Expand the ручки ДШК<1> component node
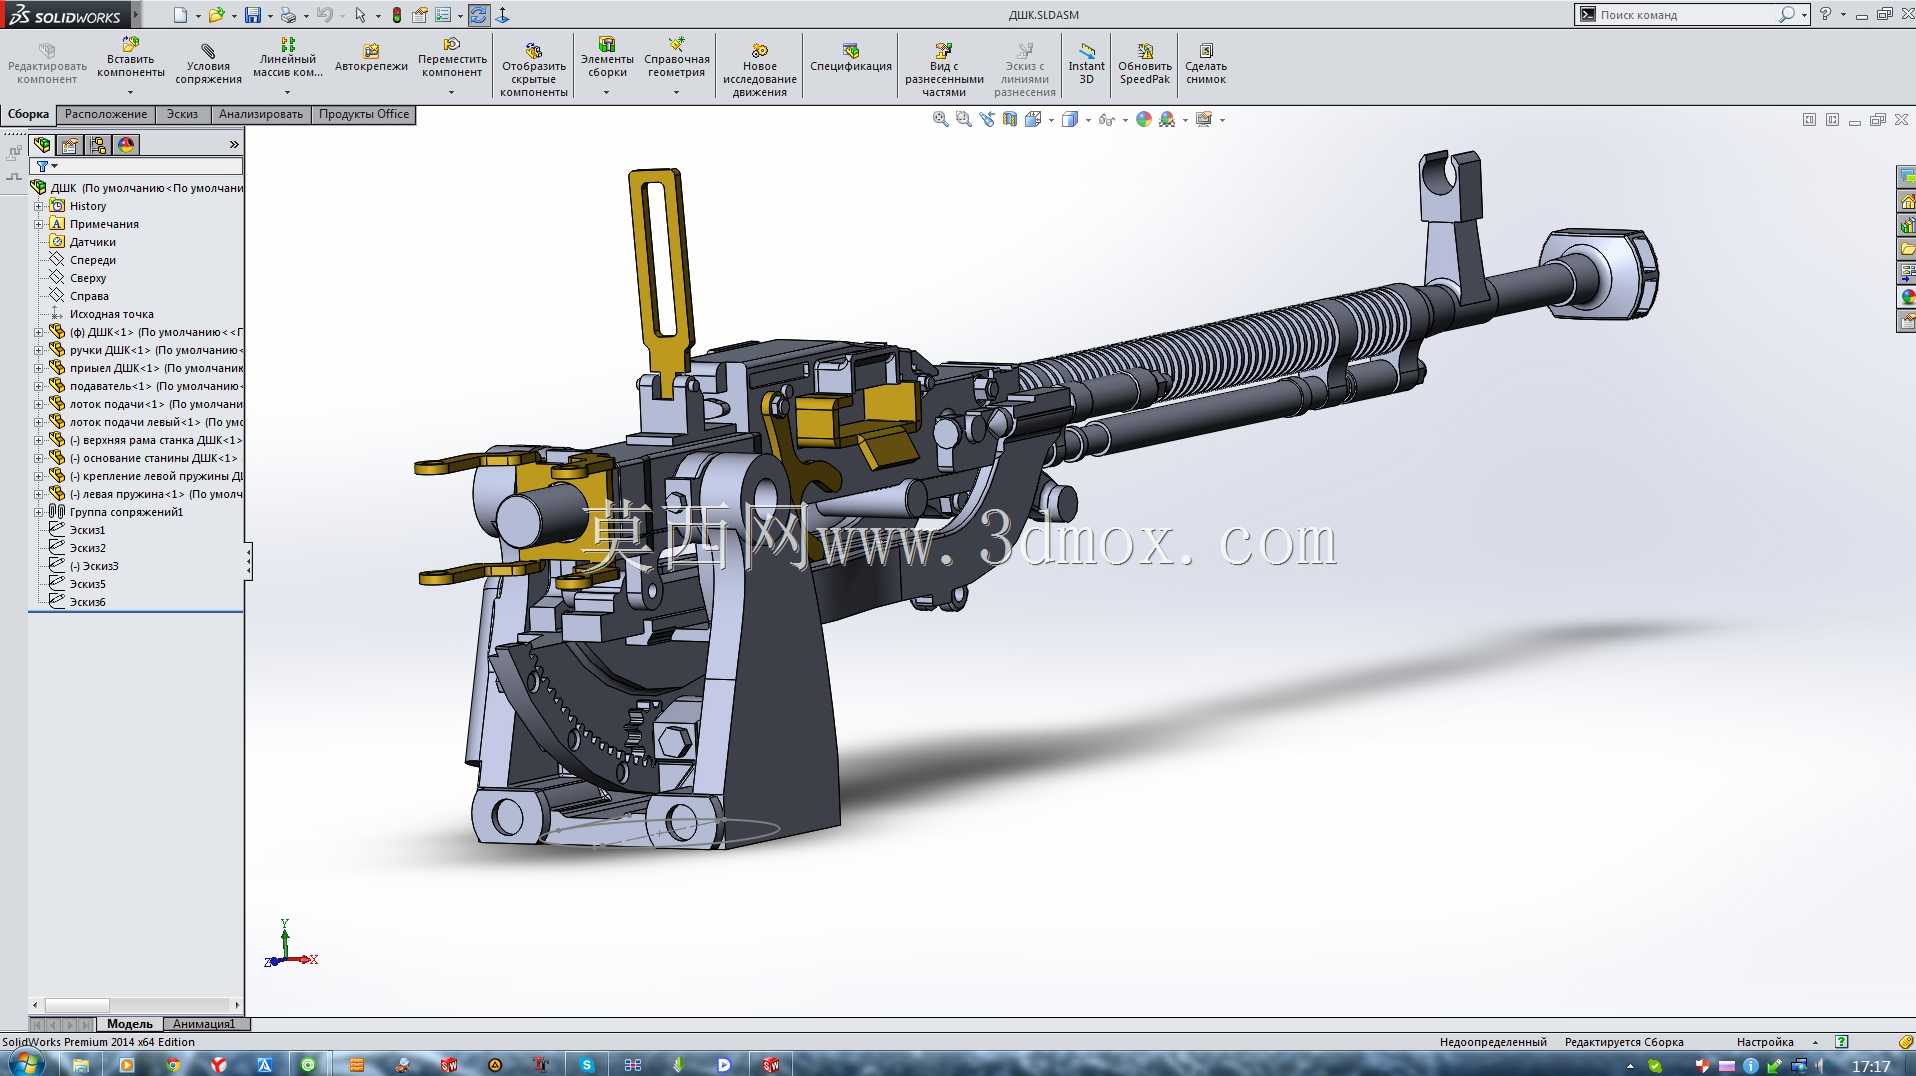The height and width of the screenshot is (1076, 1916). [39, 350]
